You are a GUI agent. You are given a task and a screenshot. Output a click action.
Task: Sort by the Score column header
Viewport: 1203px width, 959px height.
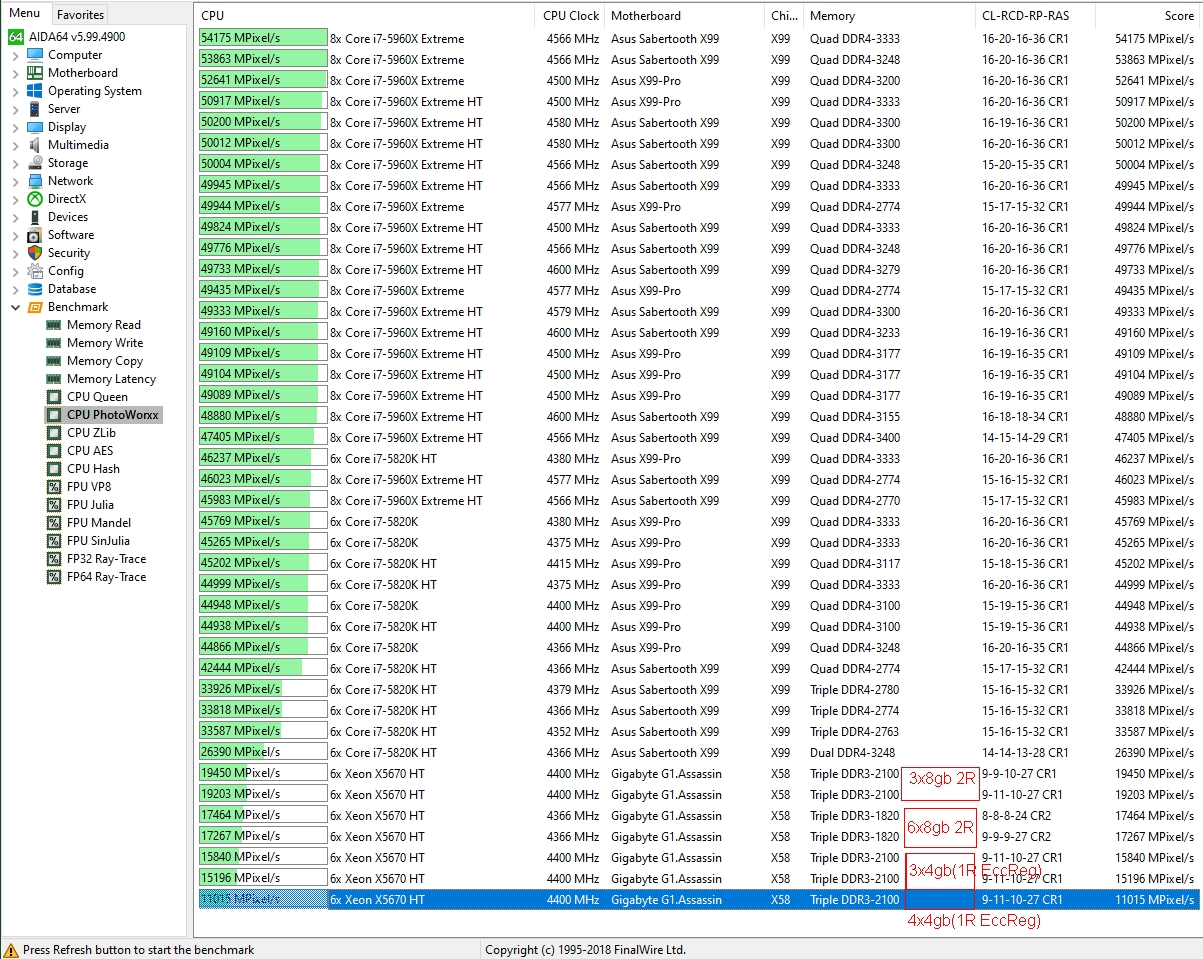(x=1149, y=16)
